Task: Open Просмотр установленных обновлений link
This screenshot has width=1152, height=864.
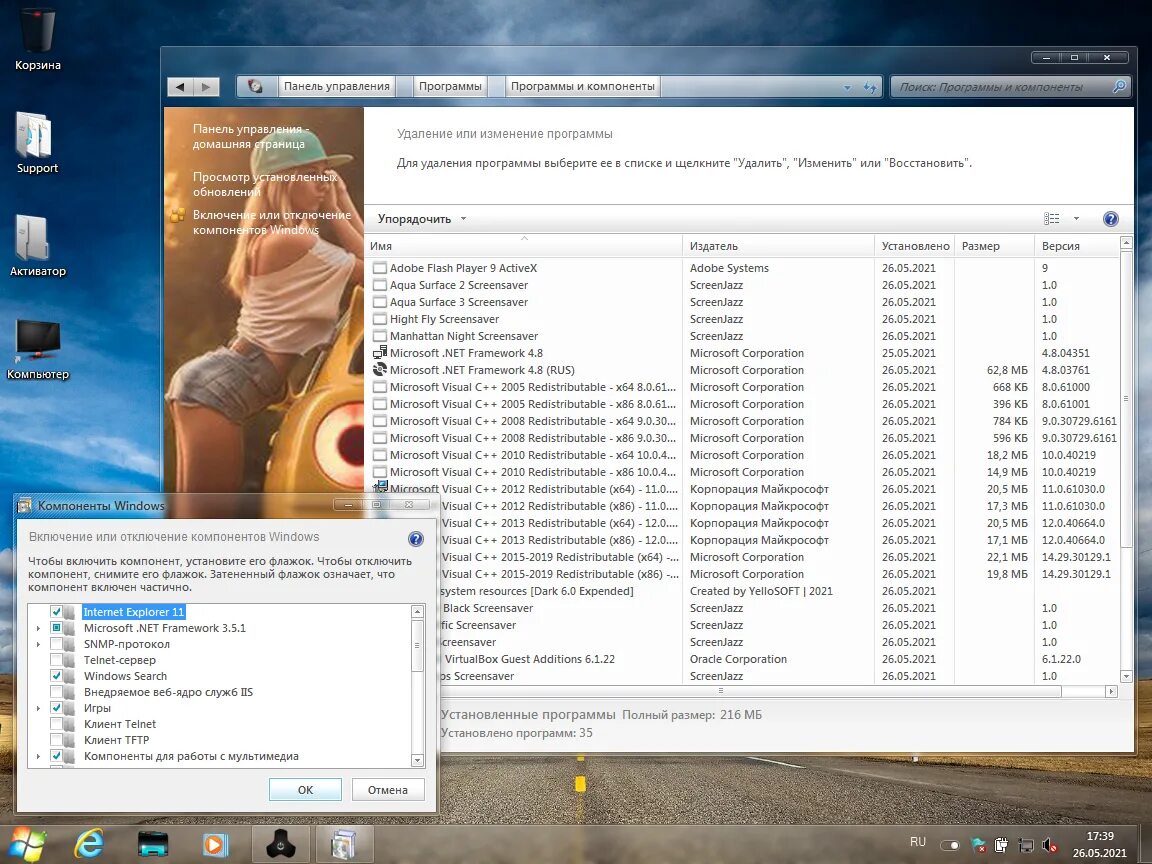Action: click(x=264, y=184)
